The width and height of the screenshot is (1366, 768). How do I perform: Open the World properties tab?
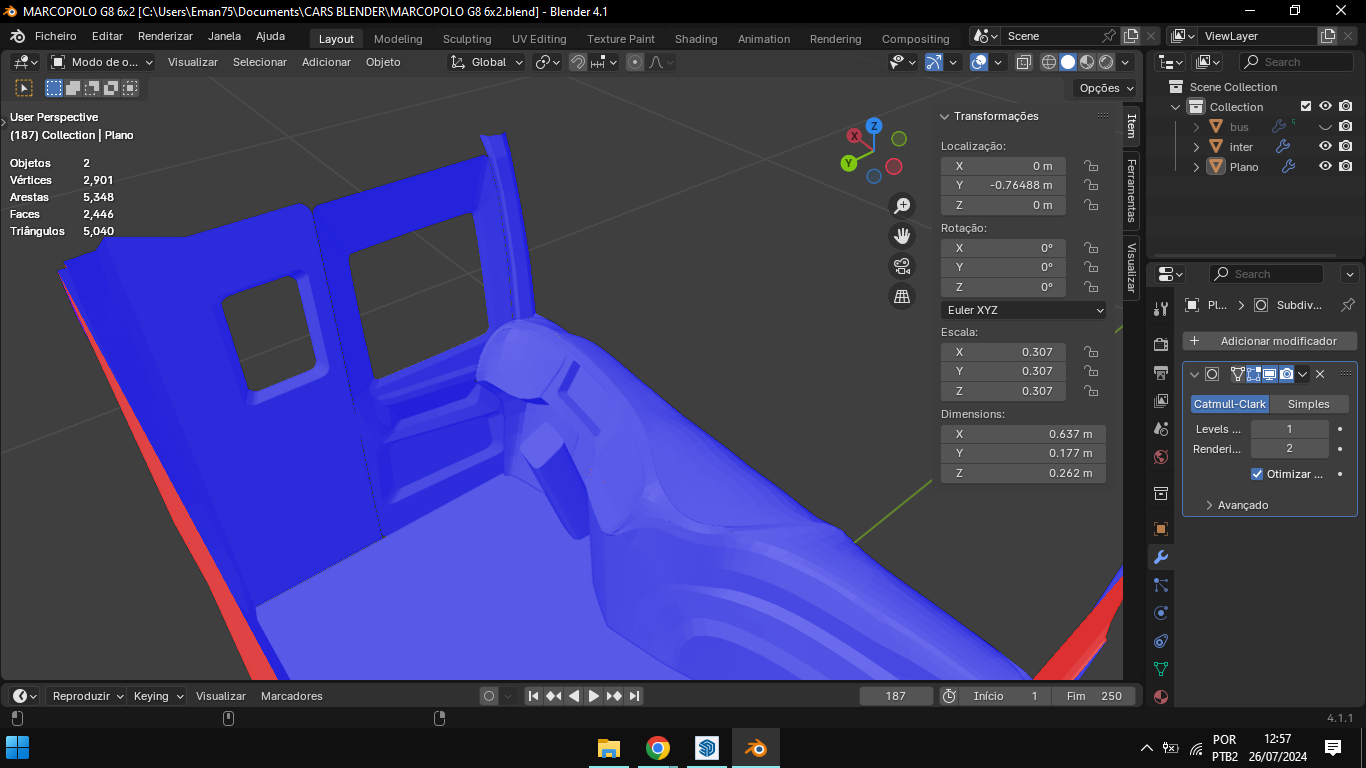pyautogui.click(x=1161, y=457)
